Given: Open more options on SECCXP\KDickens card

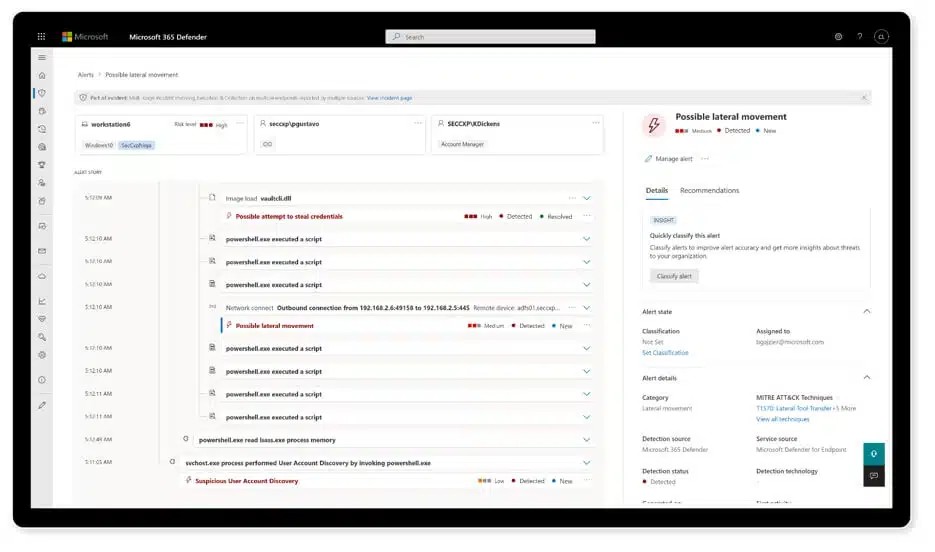Looking at the screenshot, I should pyautogui.click(x=596, y=123).
